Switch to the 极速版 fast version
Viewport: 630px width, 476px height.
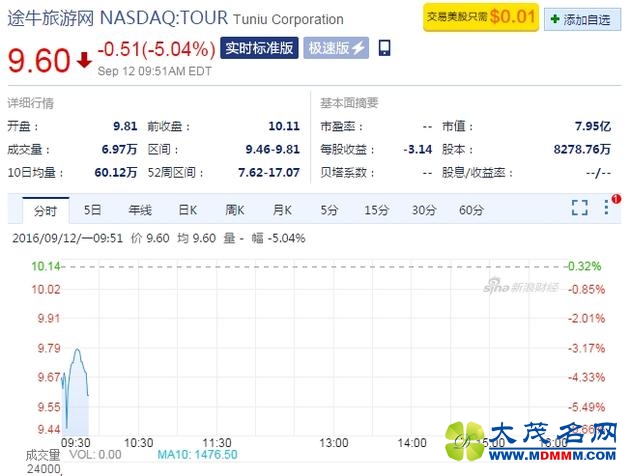click(x=336, y=48)
